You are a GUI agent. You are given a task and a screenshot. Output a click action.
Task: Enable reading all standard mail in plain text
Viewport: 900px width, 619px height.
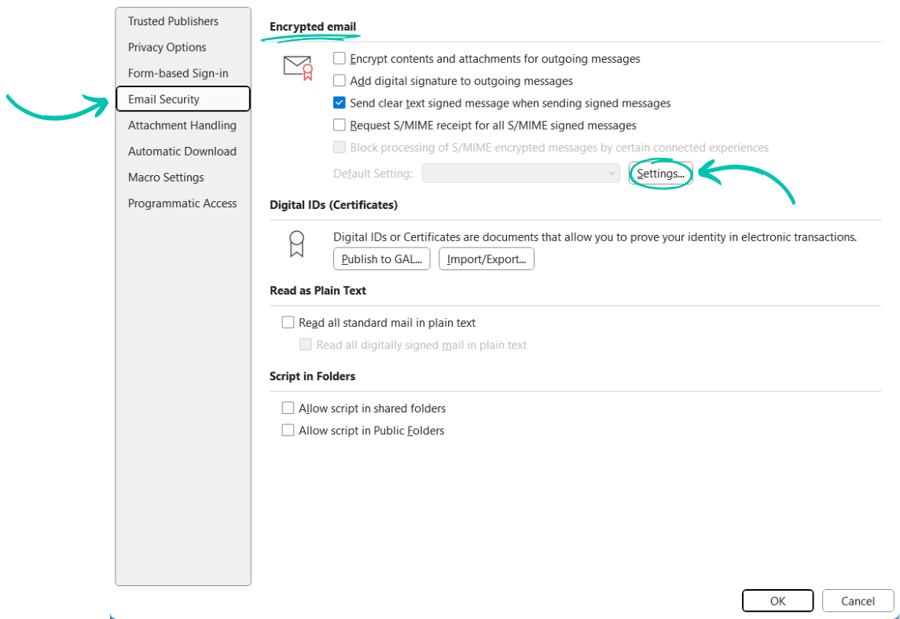pos(289,322)
